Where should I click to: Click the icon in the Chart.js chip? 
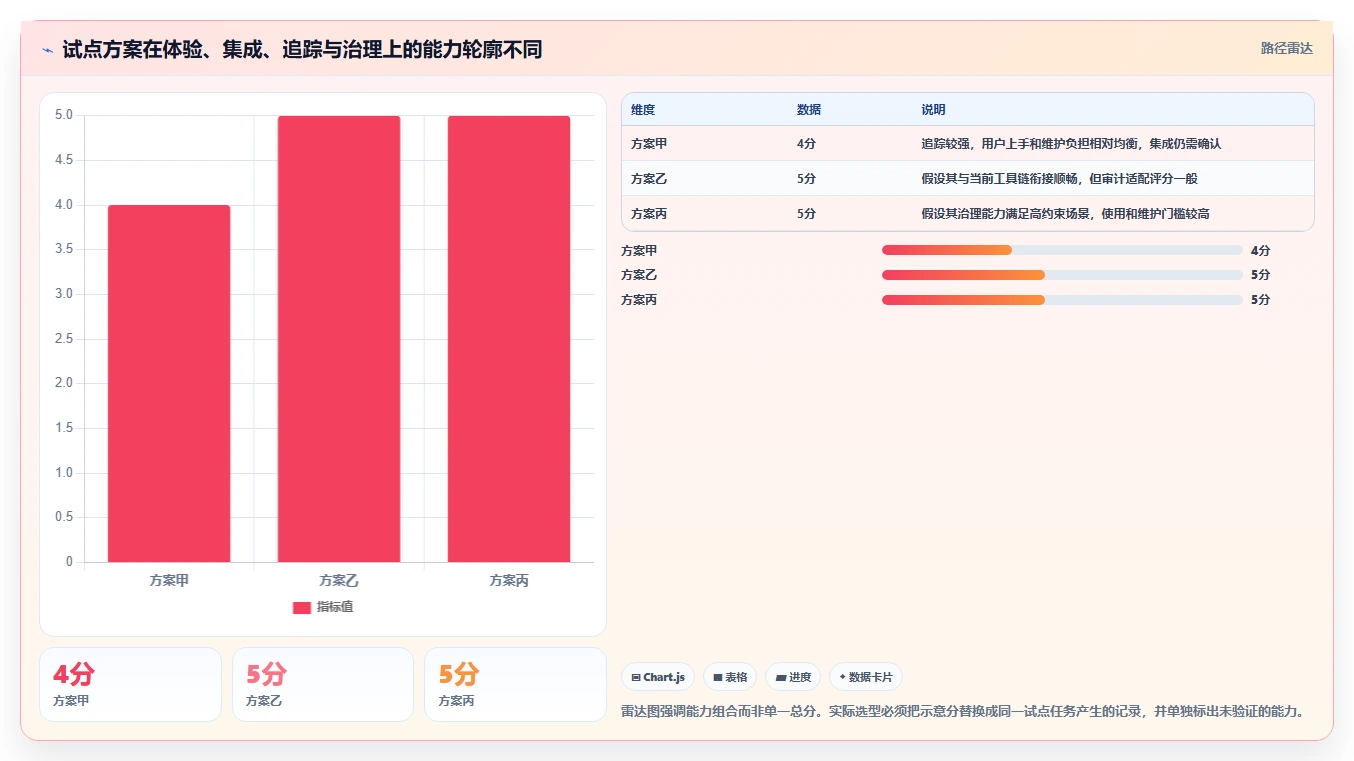click(x=636, y=677)
